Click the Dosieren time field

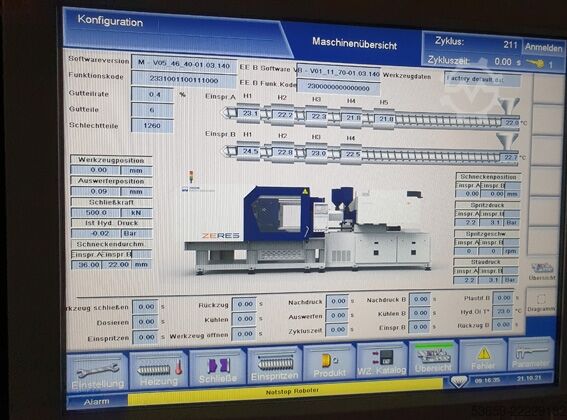point(146,322)
